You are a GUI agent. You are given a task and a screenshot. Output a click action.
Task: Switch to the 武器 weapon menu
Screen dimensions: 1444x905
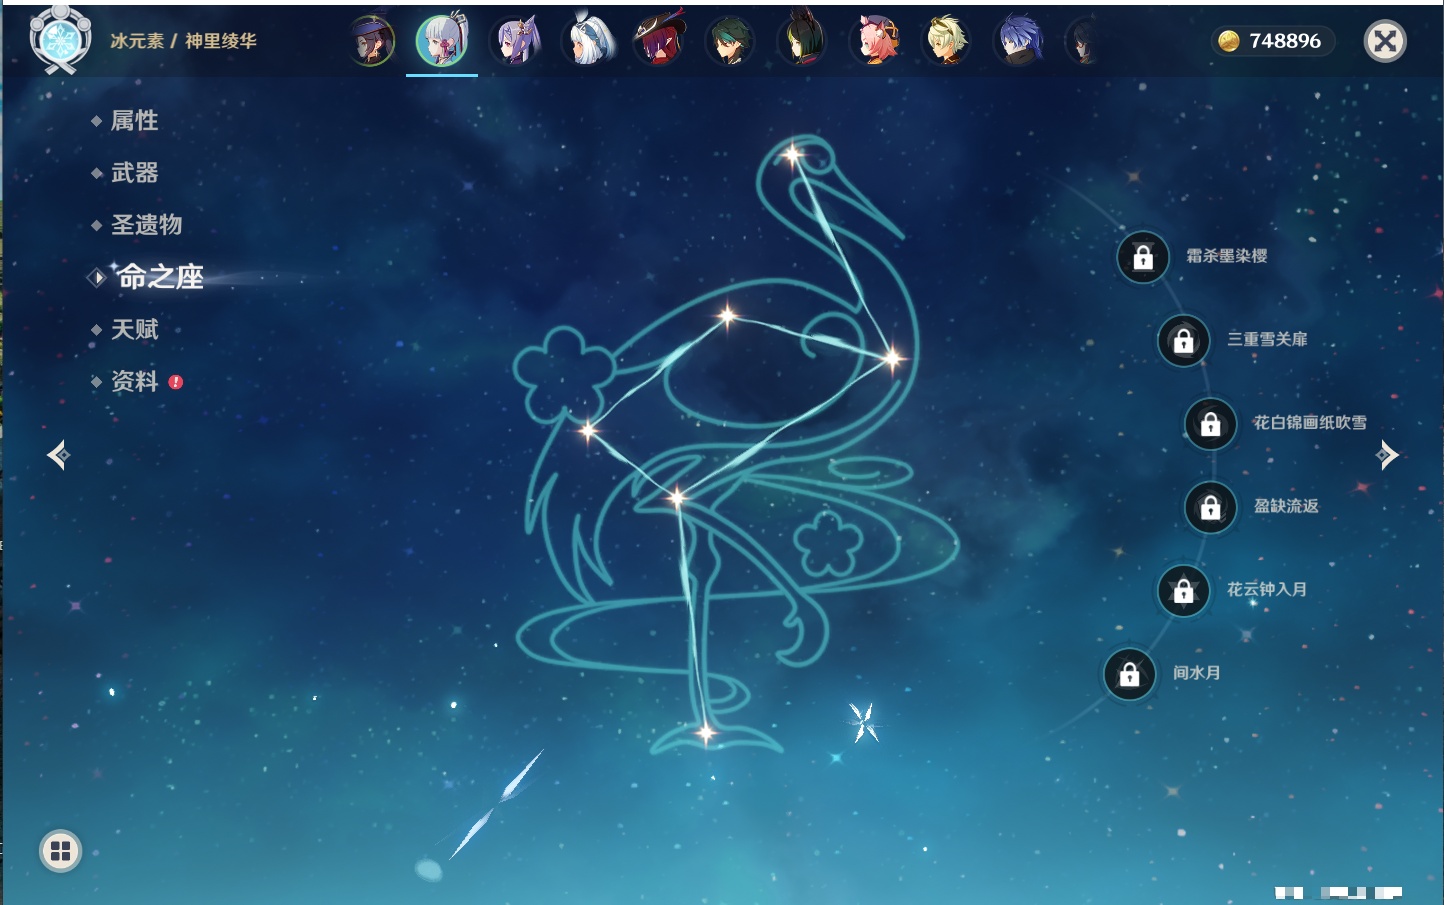point(134,173)
